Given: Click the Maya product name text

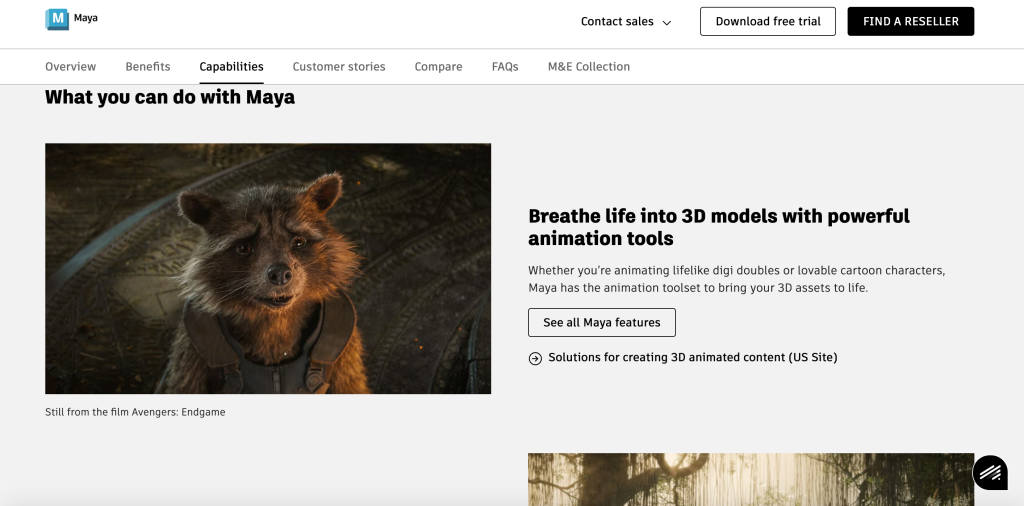Looking at the screenshot, I should (86, 18).
